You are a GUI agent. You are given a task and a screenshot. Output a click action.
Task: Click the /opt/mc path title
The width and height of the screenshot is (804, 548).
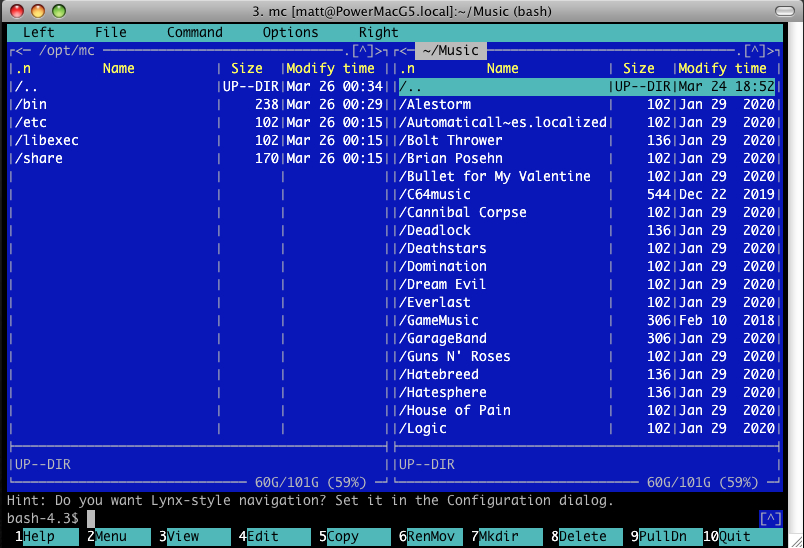67,51
